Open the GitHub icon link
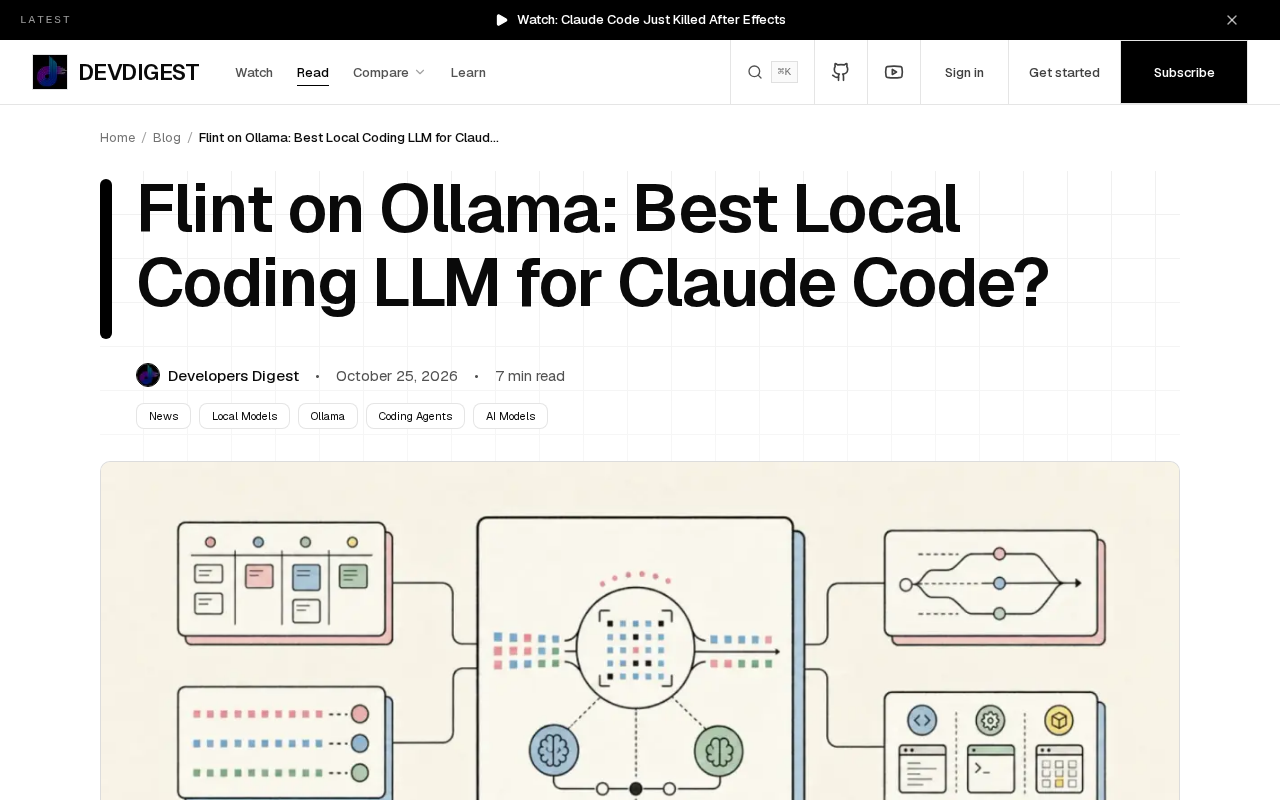 [x=841, y=72]
